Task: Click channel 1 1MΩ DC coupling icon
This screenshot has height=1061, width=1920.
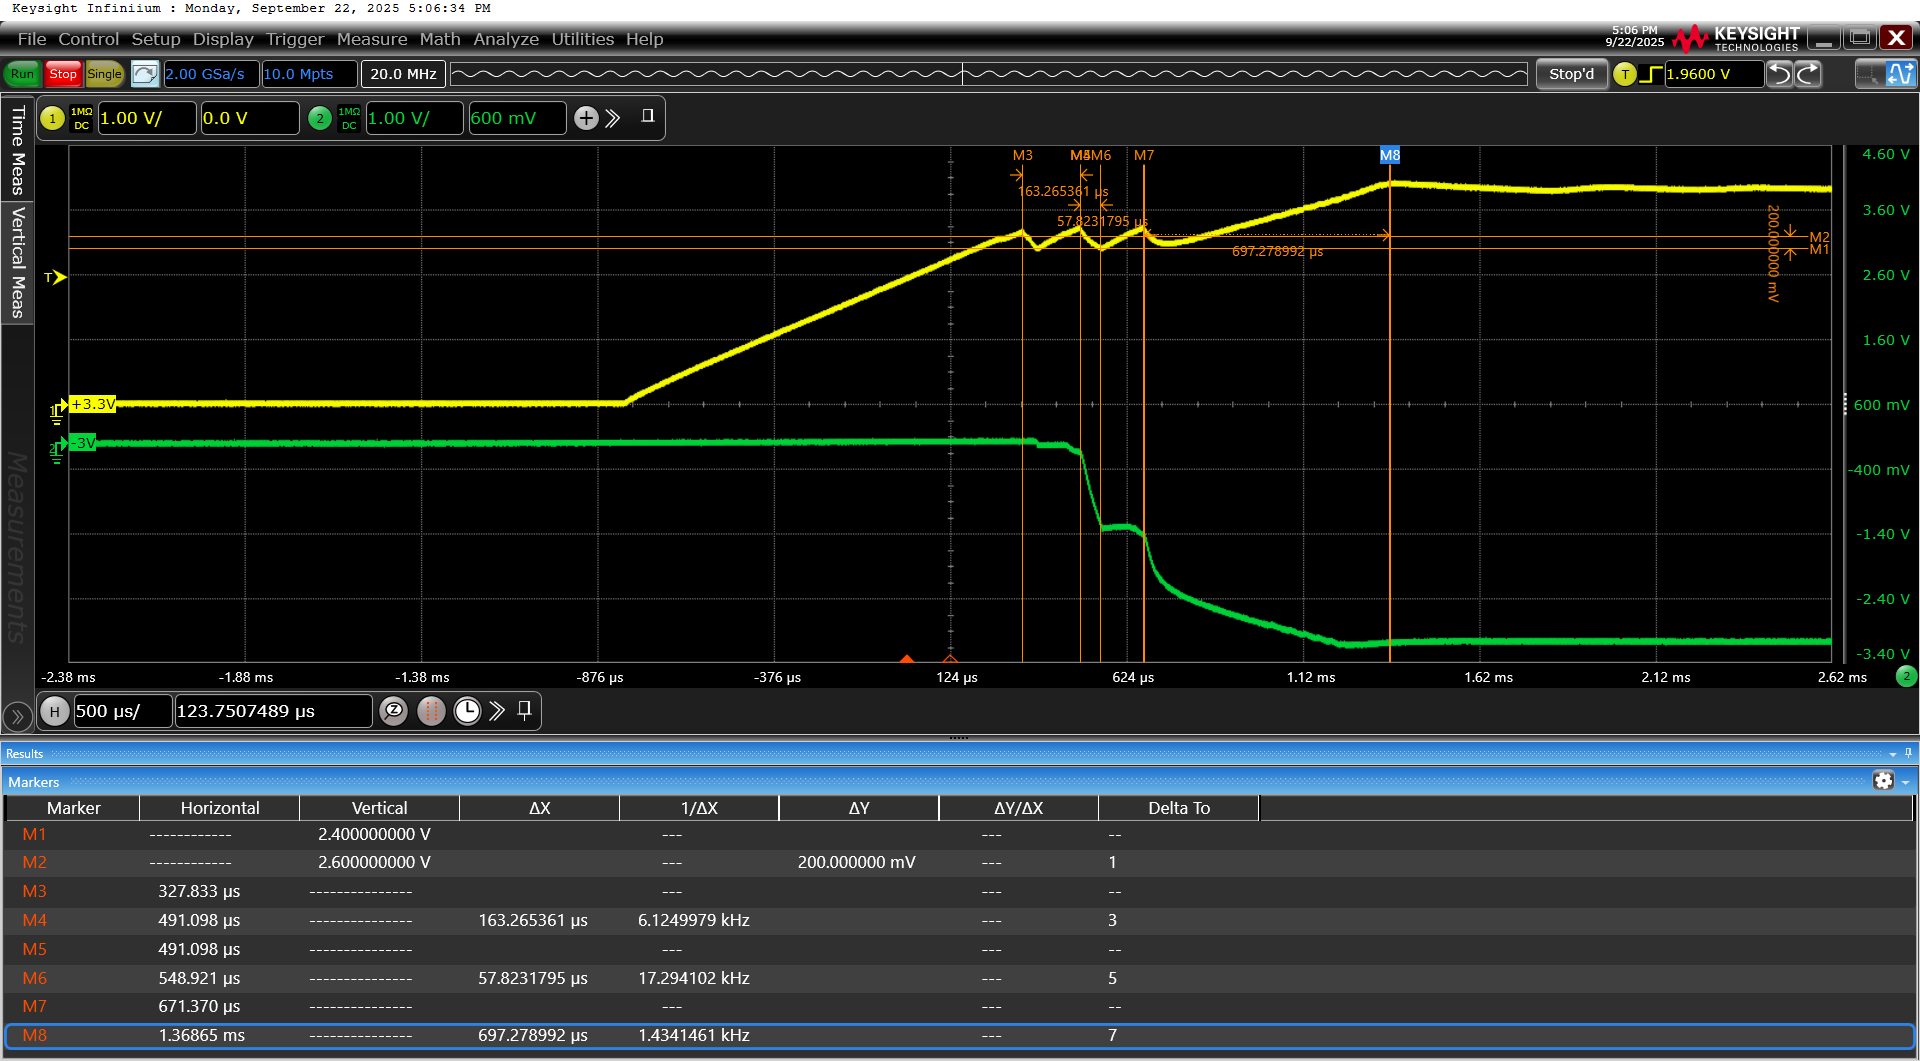Action: click(82, 118)
